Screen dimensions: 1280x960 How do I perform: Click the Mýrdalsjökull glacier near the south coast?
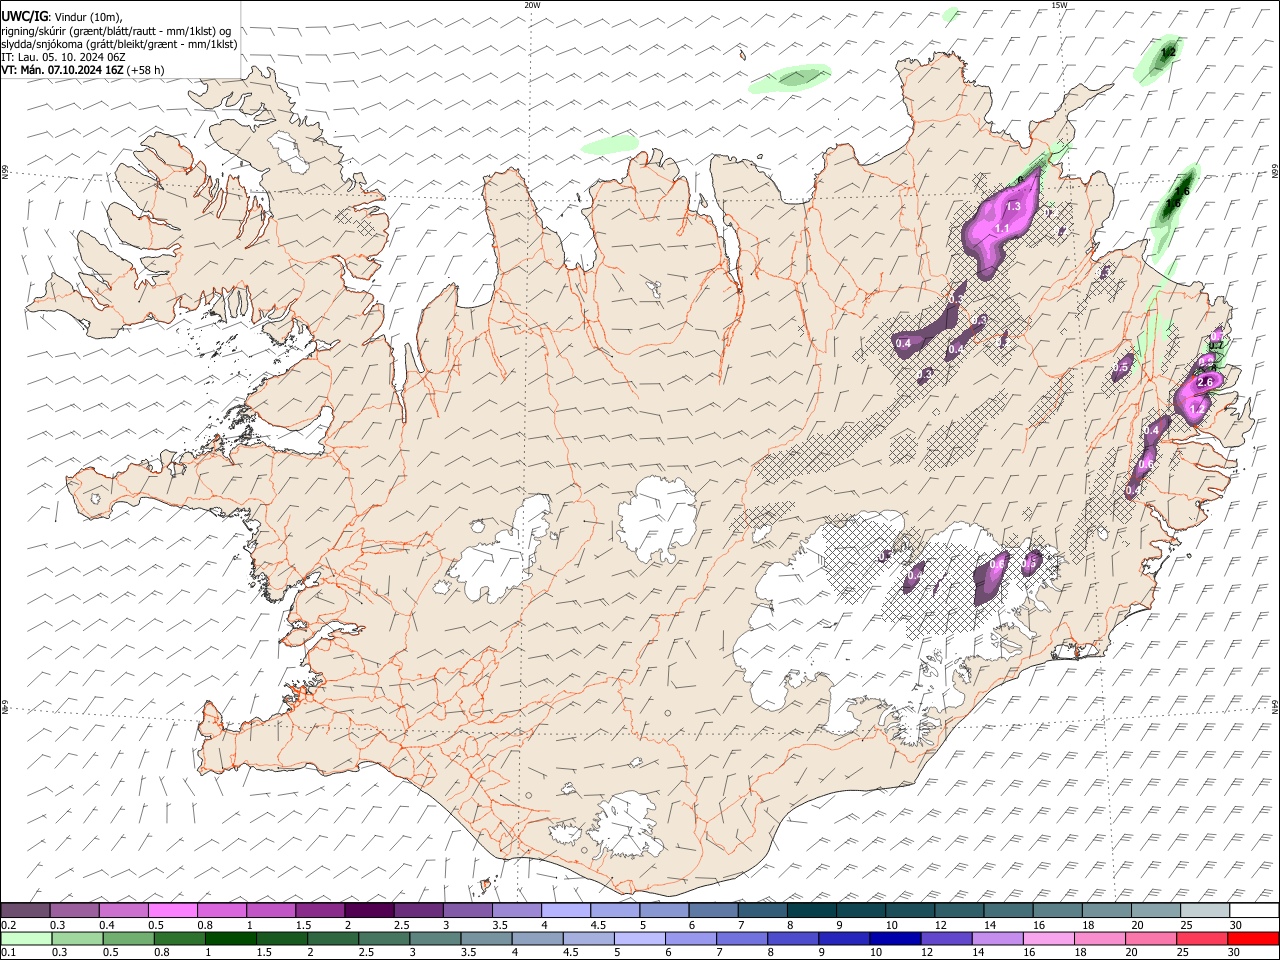[x=627, y=826]
